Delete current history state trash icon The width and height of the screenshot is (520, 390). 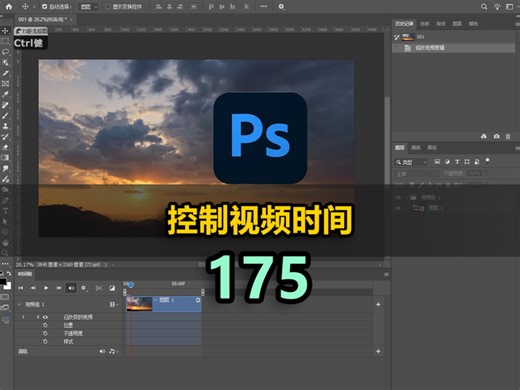(508, 136)
